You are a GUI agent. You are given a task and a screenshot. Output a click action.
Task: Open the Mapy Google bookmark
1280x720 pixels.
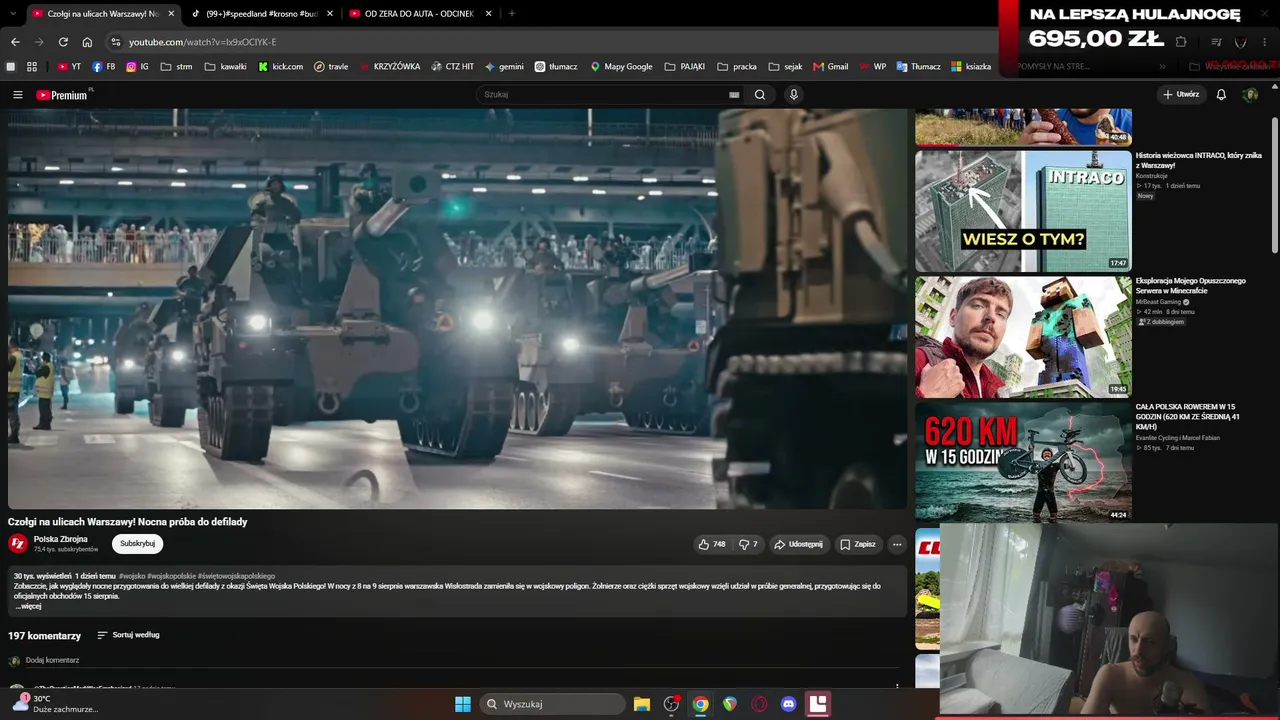point(621,67)
